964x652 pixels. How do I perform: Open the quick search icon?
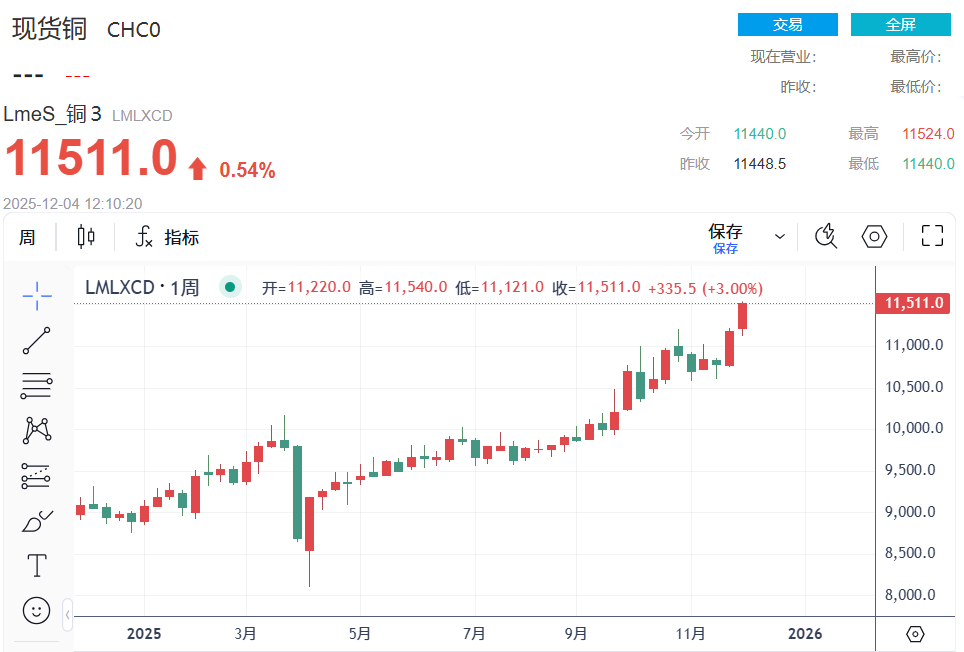point(826,237)
